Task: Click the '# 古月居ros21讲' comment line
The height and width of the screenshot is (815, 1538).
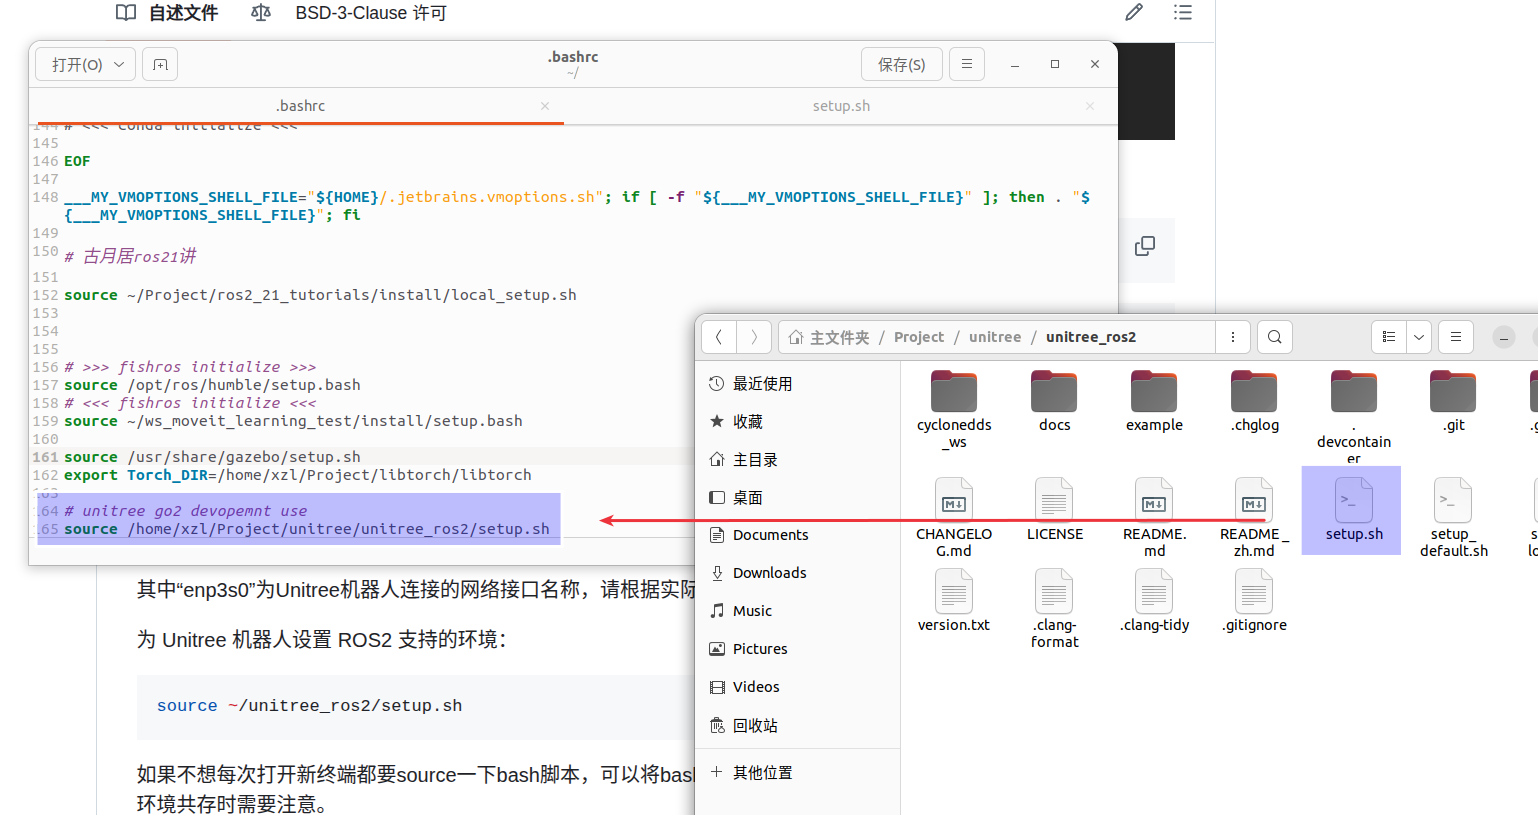Action: 130,257
